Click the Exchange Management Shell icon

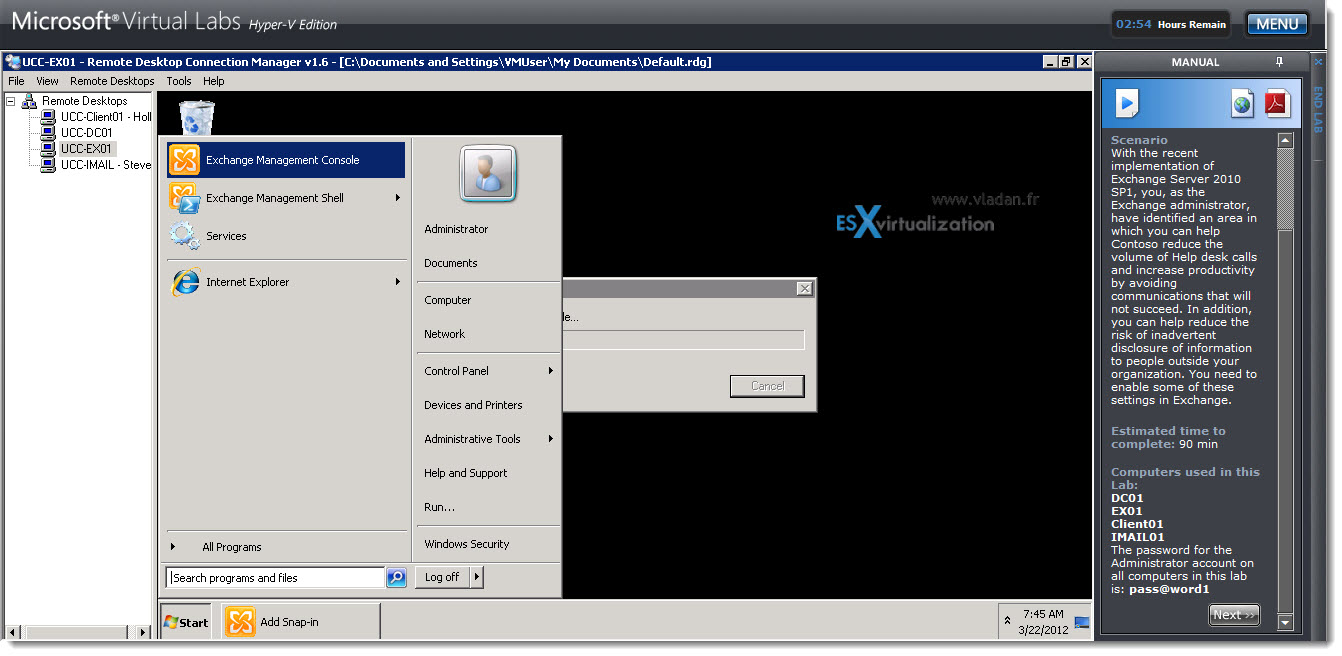(184, 198)
